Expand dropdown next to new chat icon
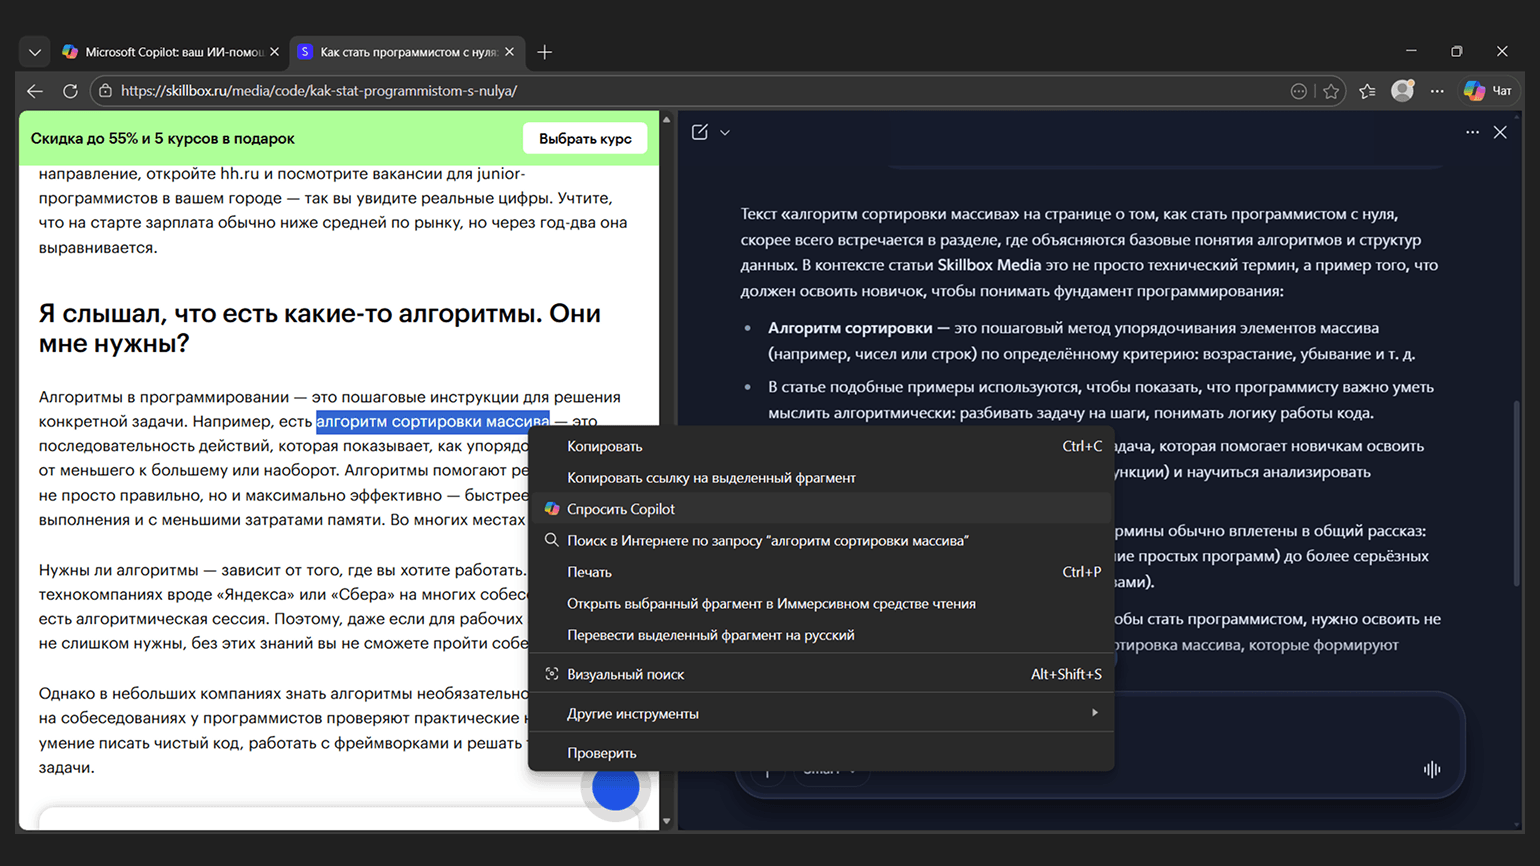1540x866 pixels. tap(725, 133)
